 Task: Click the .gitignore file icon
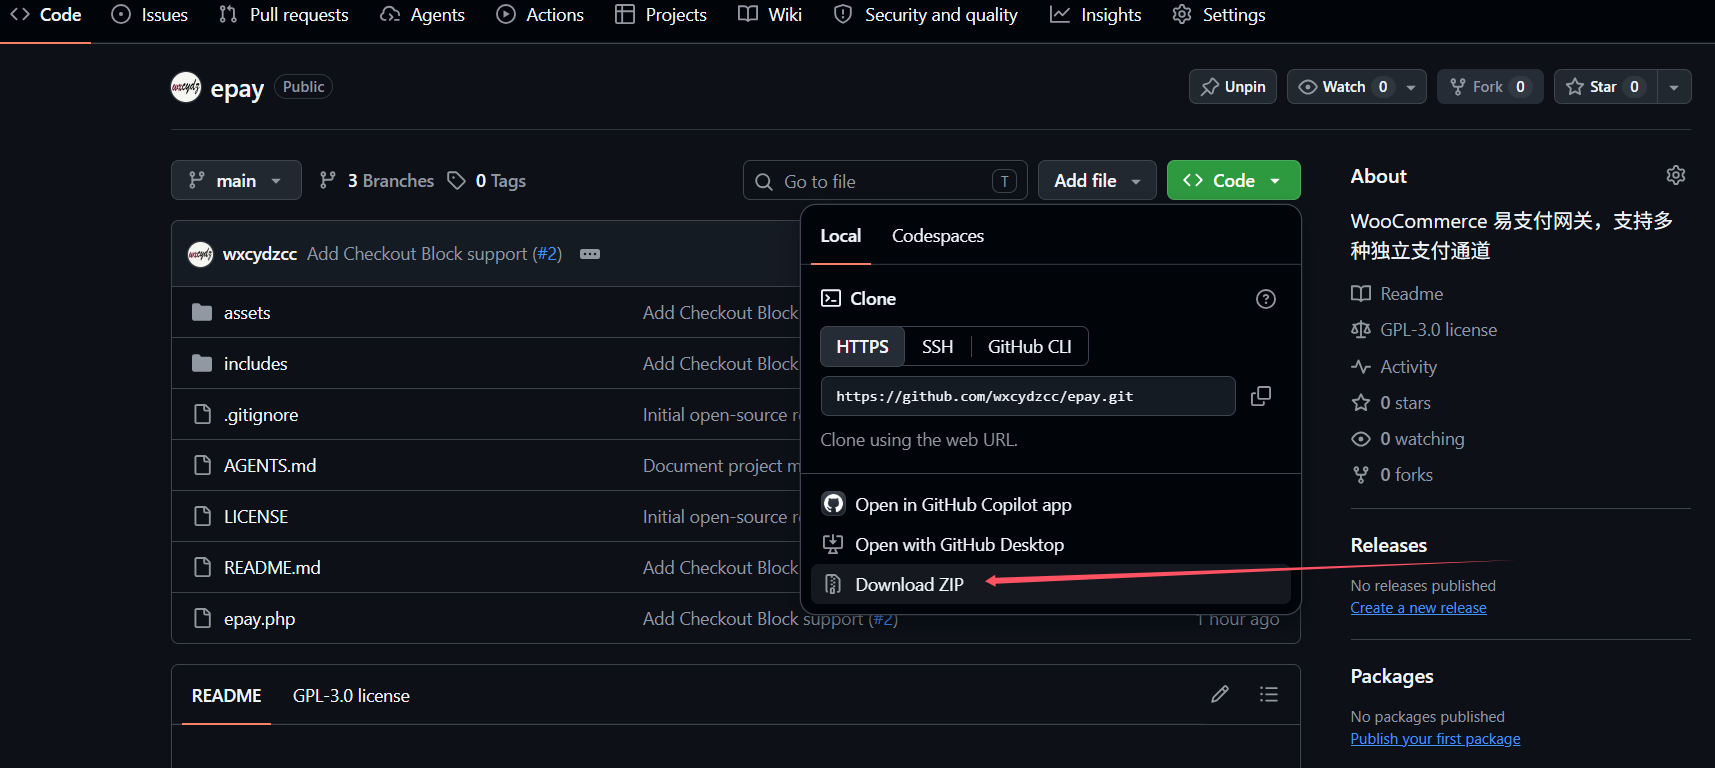click(x=202, y=414)
